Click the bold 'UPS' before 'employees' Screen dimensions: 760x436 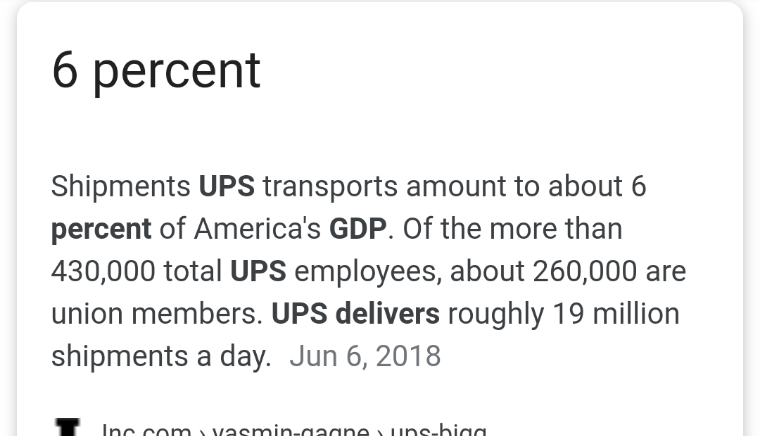coord(258,271)
